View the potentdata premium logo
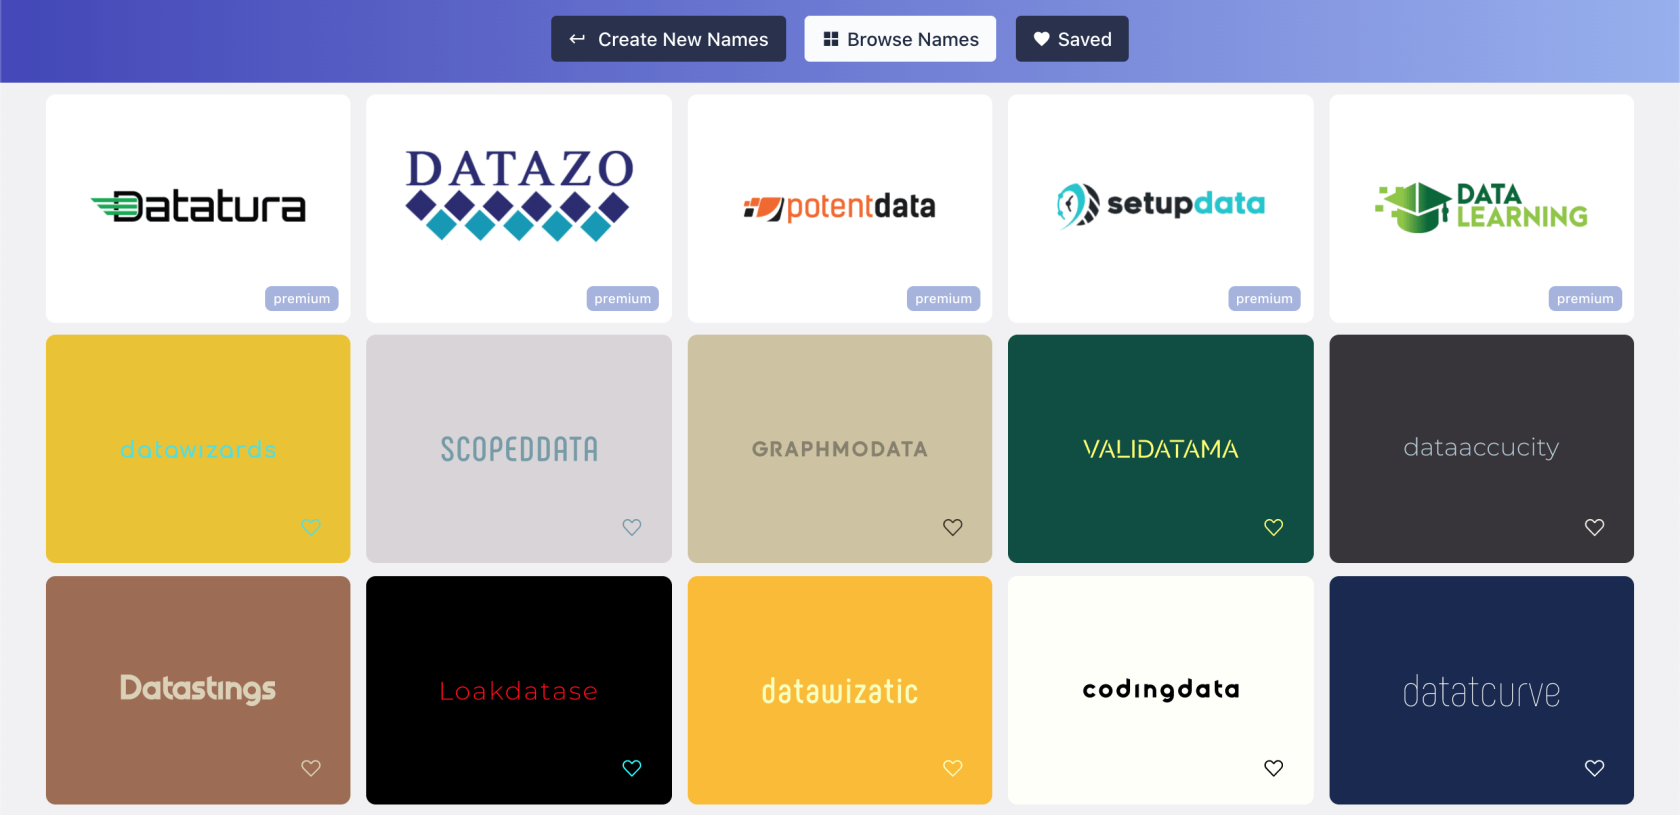The image size is (1680, 815). (840, 209)
